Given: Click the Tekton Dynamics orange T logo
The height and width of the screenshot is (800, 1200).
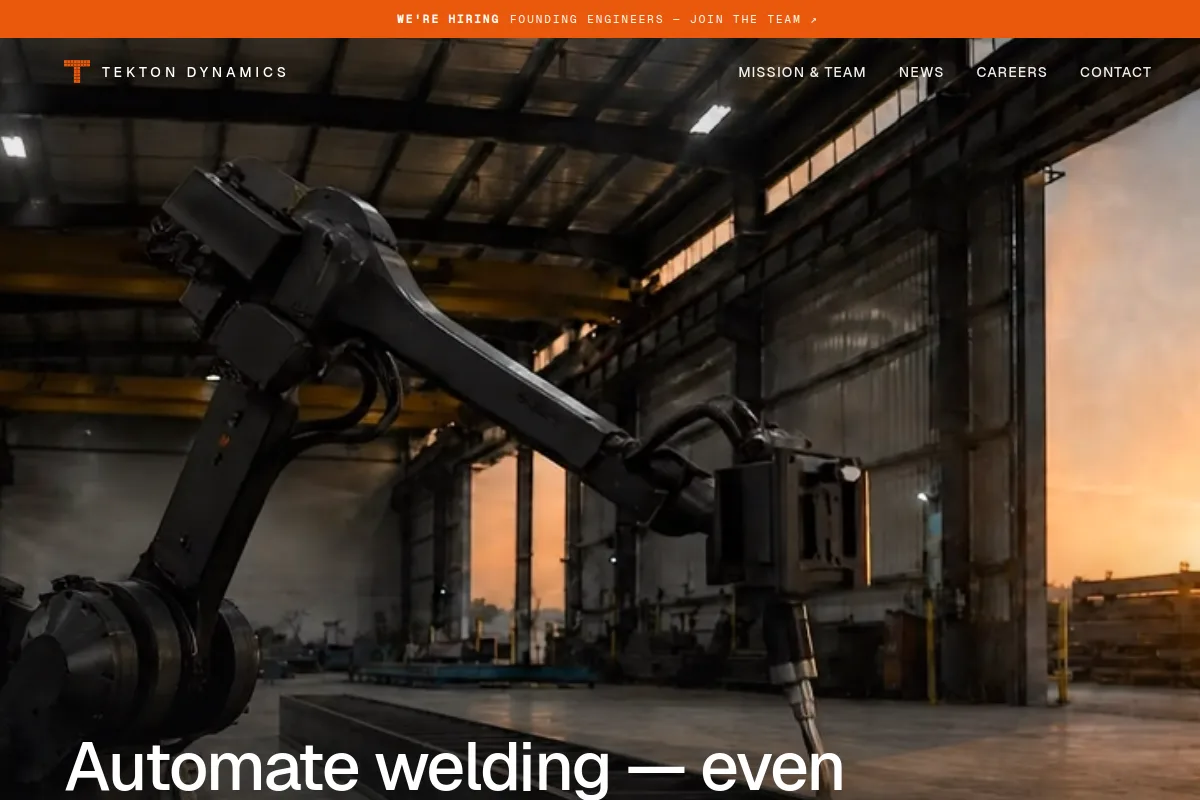Looking at the screenshot, I should [x=77, y=71].
